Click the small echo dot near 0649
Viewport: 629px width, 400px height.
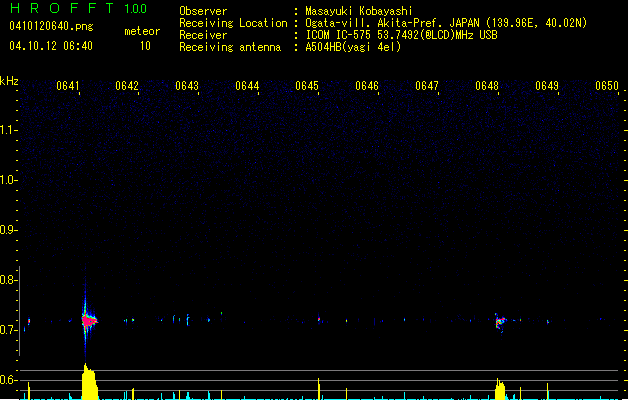[x=548, y=321]
